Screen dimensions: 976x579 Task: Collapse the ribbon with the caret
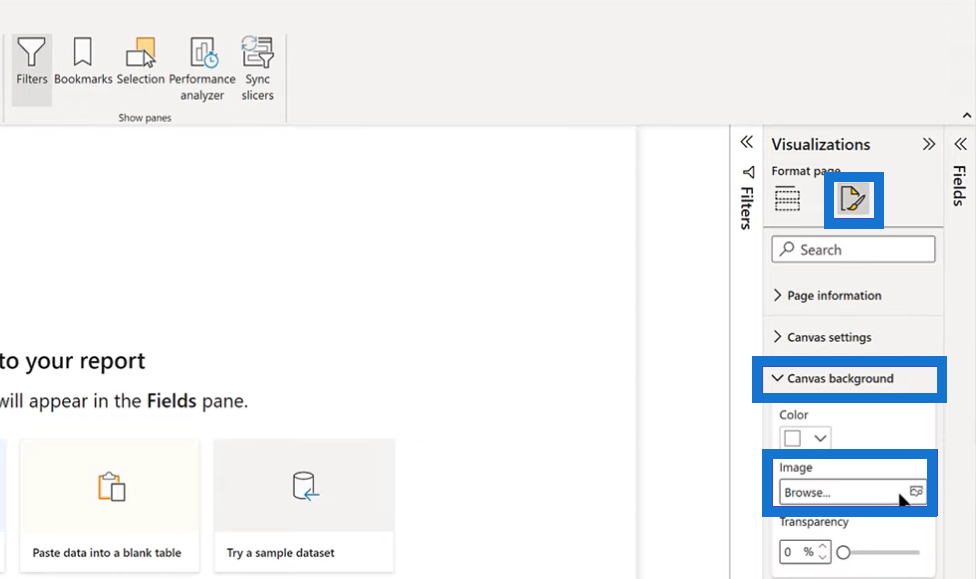click(967, 115)
